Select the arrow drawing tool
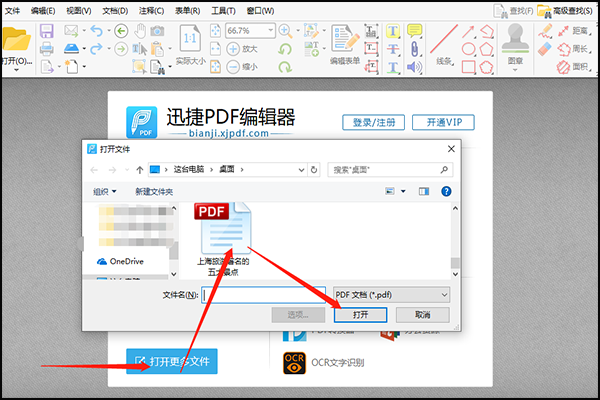Viewport: 600px width, 400px height. (468, 31)
